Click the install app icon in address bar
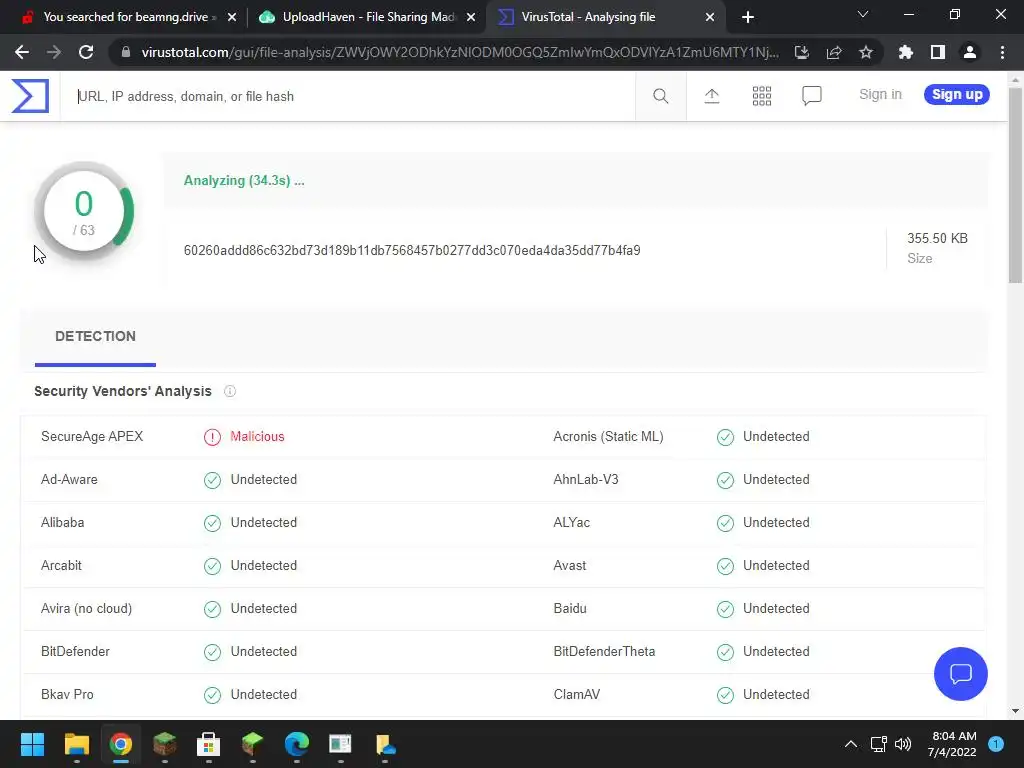1024x768 pixels. pyautogui.click(x=801, y=52)
